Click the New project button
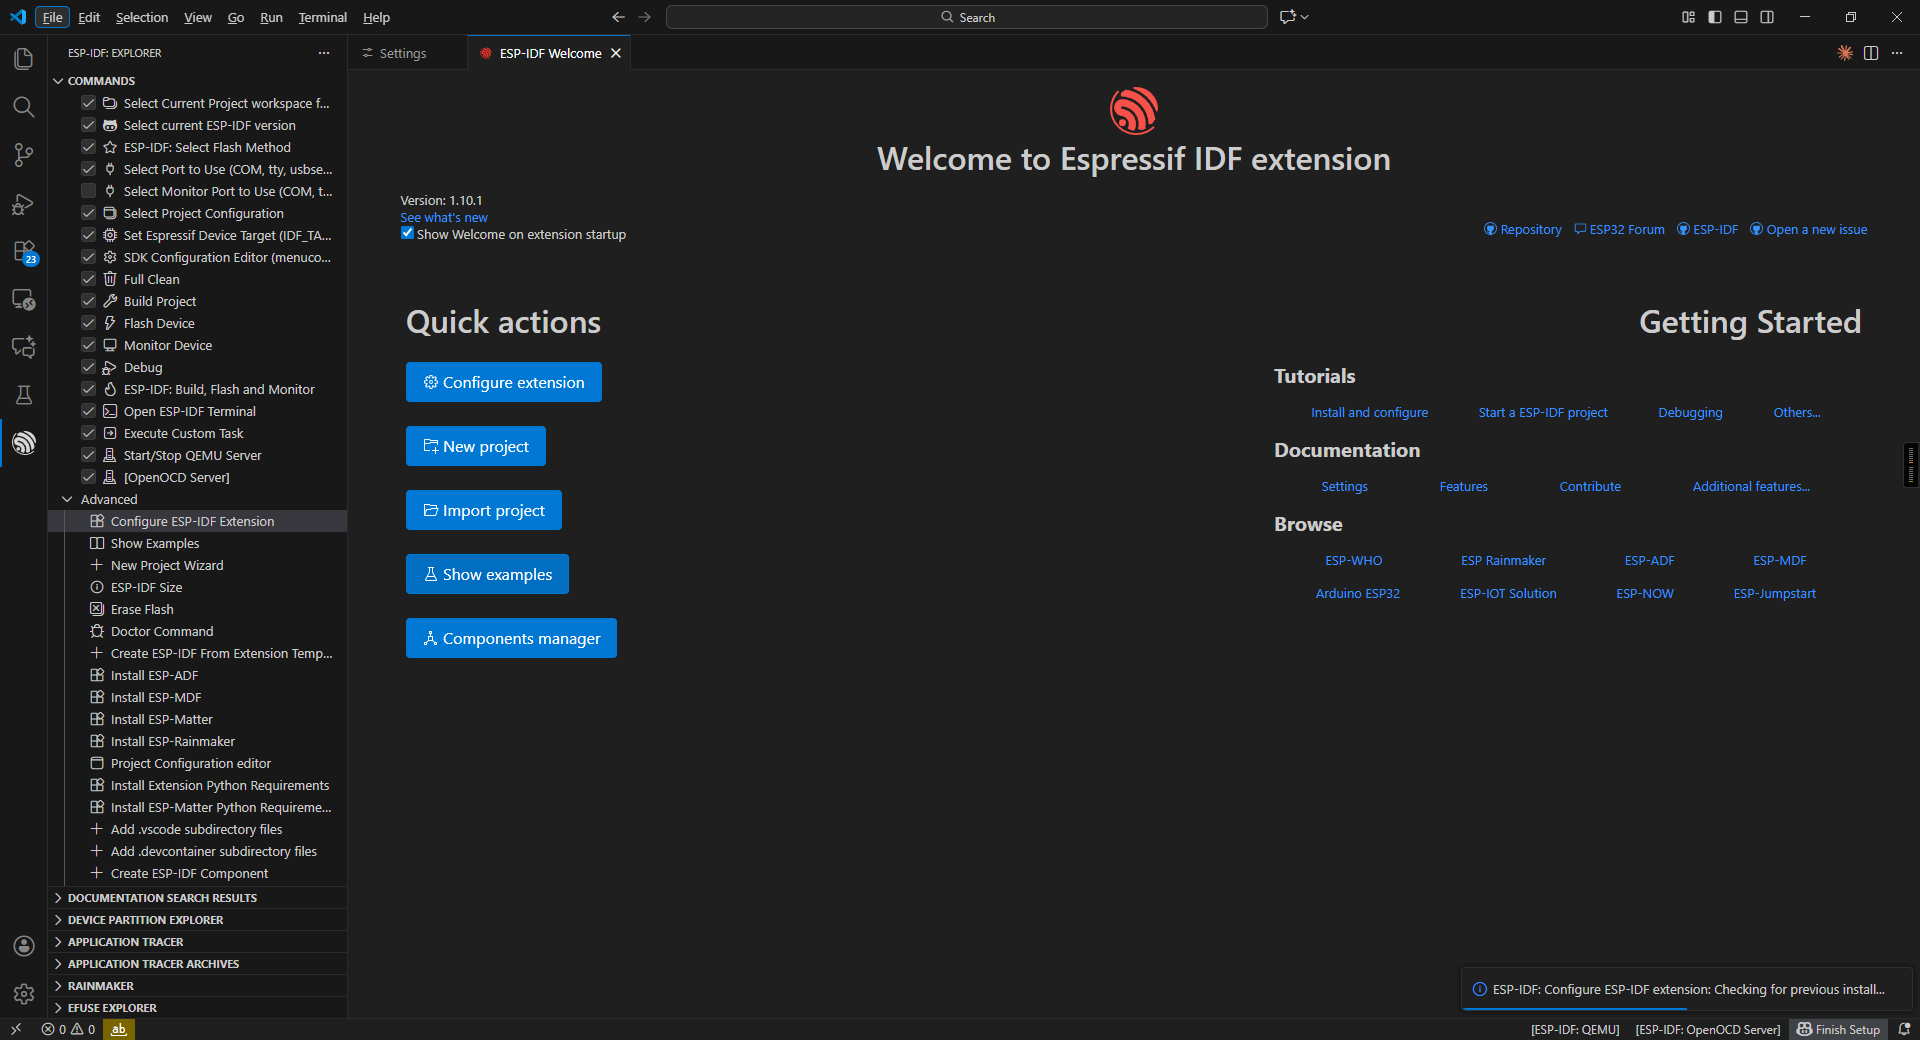Image resolution: width=1920 pixels, height=1040 pixels. [x=476, y=446]
